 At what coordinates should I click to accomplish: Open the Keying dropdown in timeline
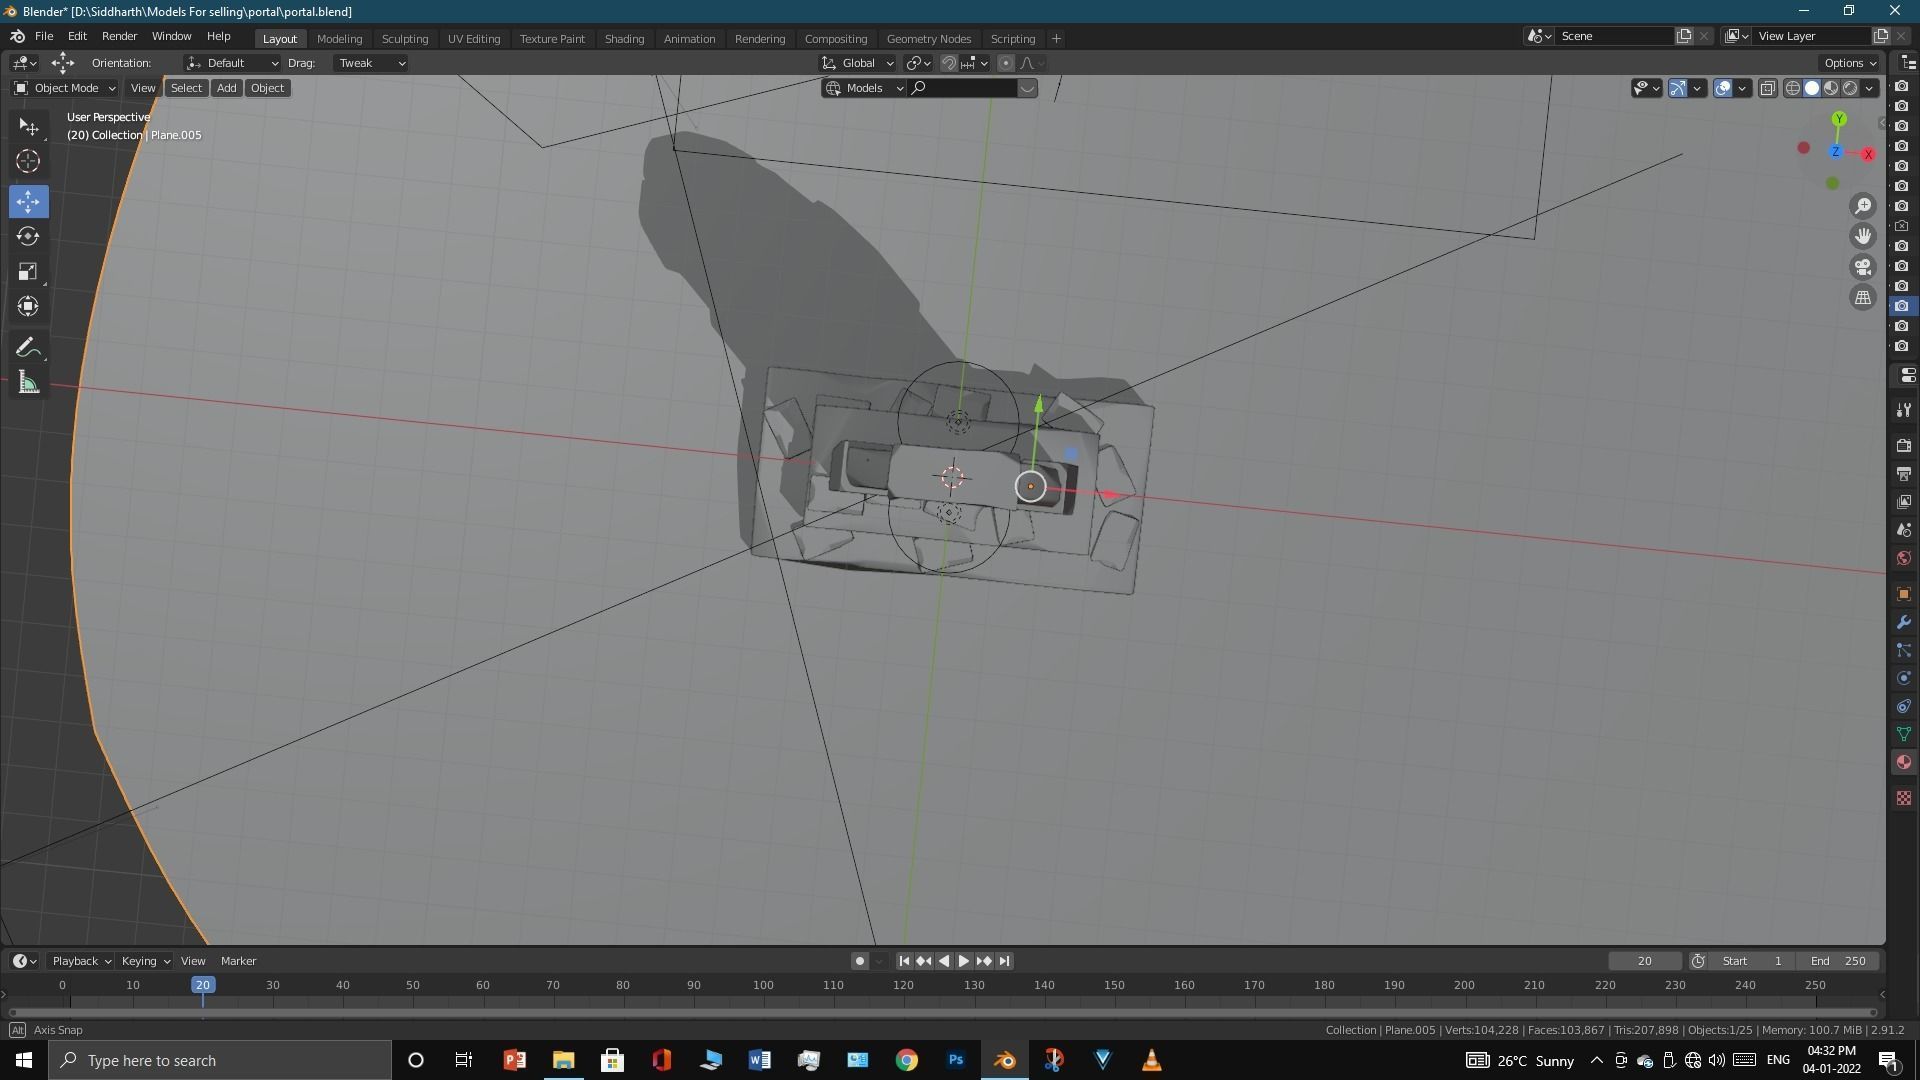coord(145,961)
